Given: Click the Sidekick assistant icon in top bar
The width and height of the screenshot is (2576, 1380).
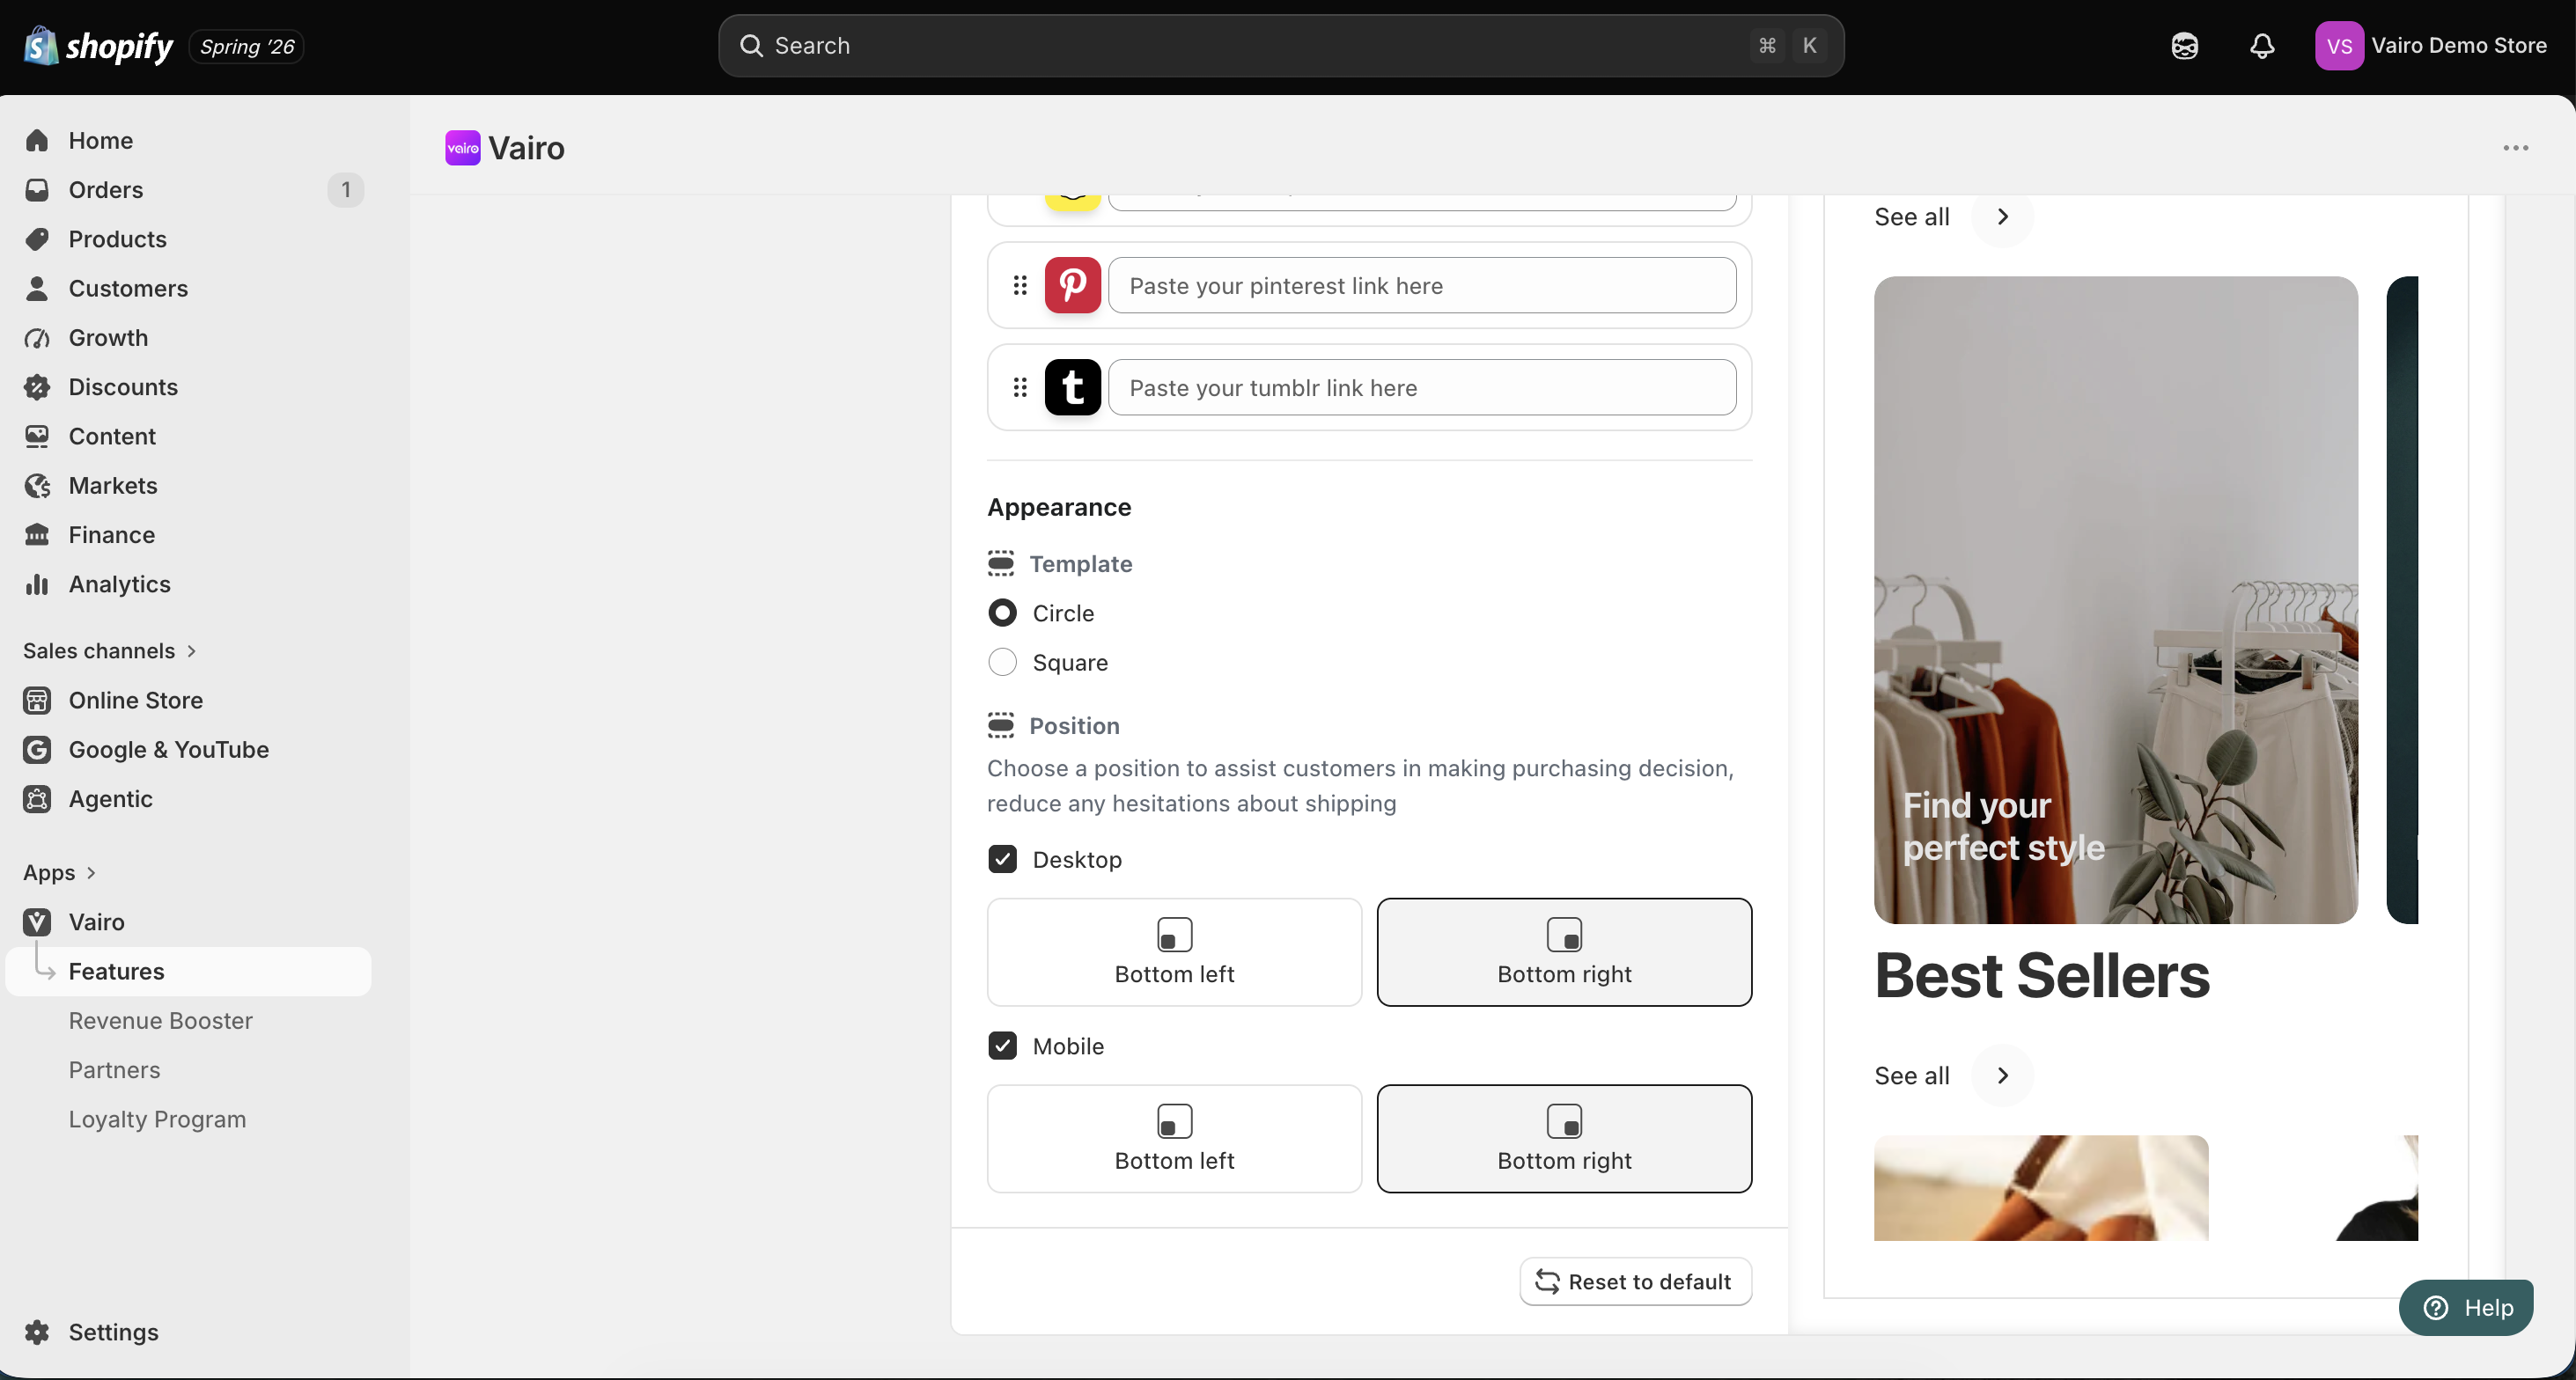Looking at the screenshot, I should [2185, 46].
